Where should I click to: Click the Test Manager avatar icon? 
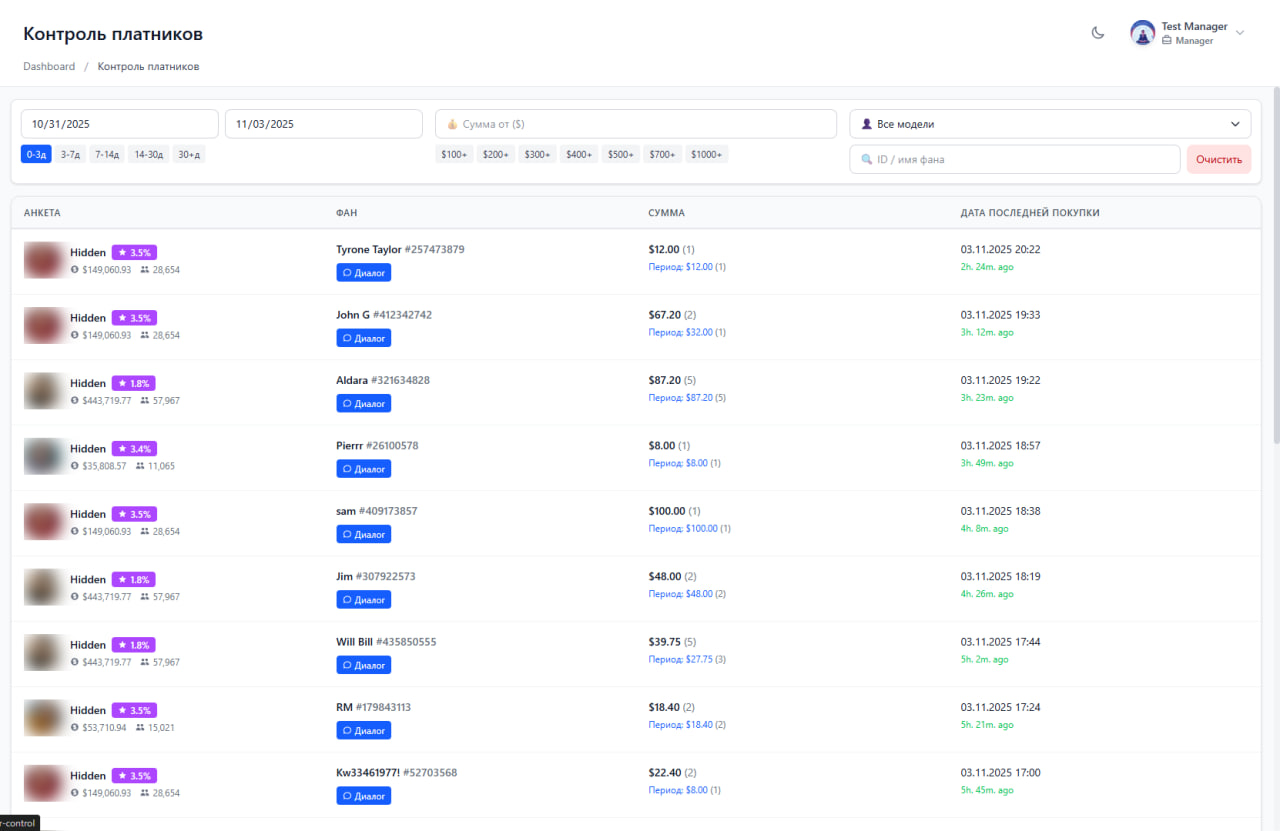pos(1142,32)
